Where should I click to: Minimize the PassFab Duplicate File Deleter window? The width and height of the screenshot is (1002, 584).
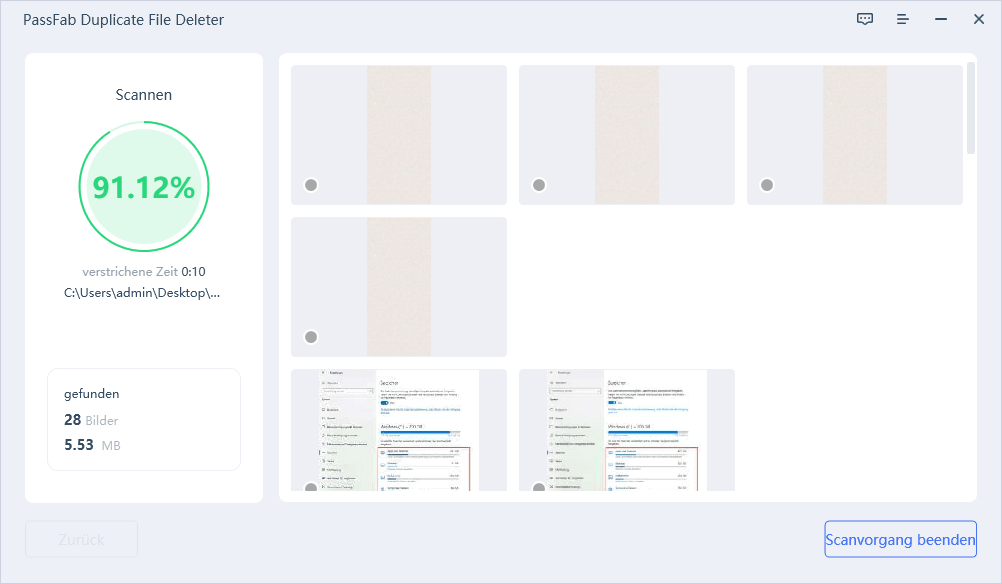[x=940, y=19]
